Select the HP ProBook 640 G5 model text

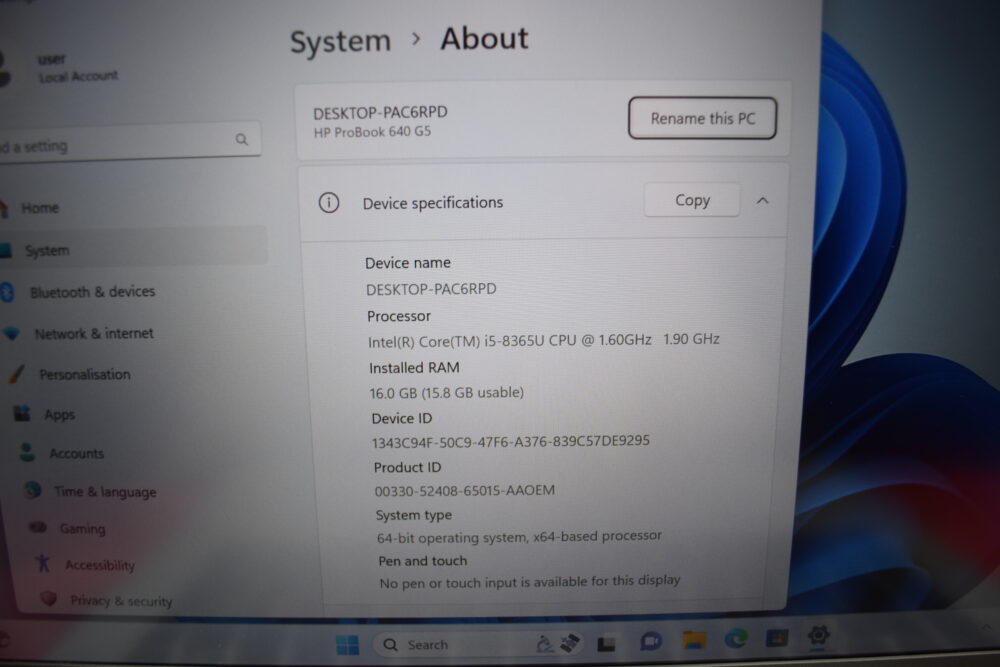(372, 132)
